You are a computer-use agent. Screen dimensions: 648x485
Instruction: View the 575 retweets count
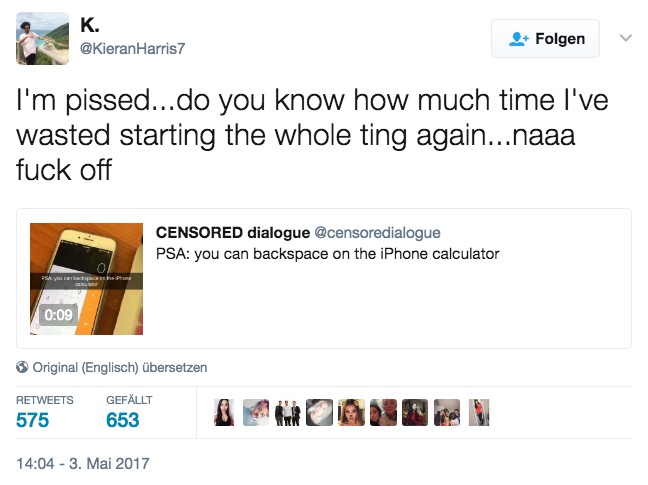point(33,420)
